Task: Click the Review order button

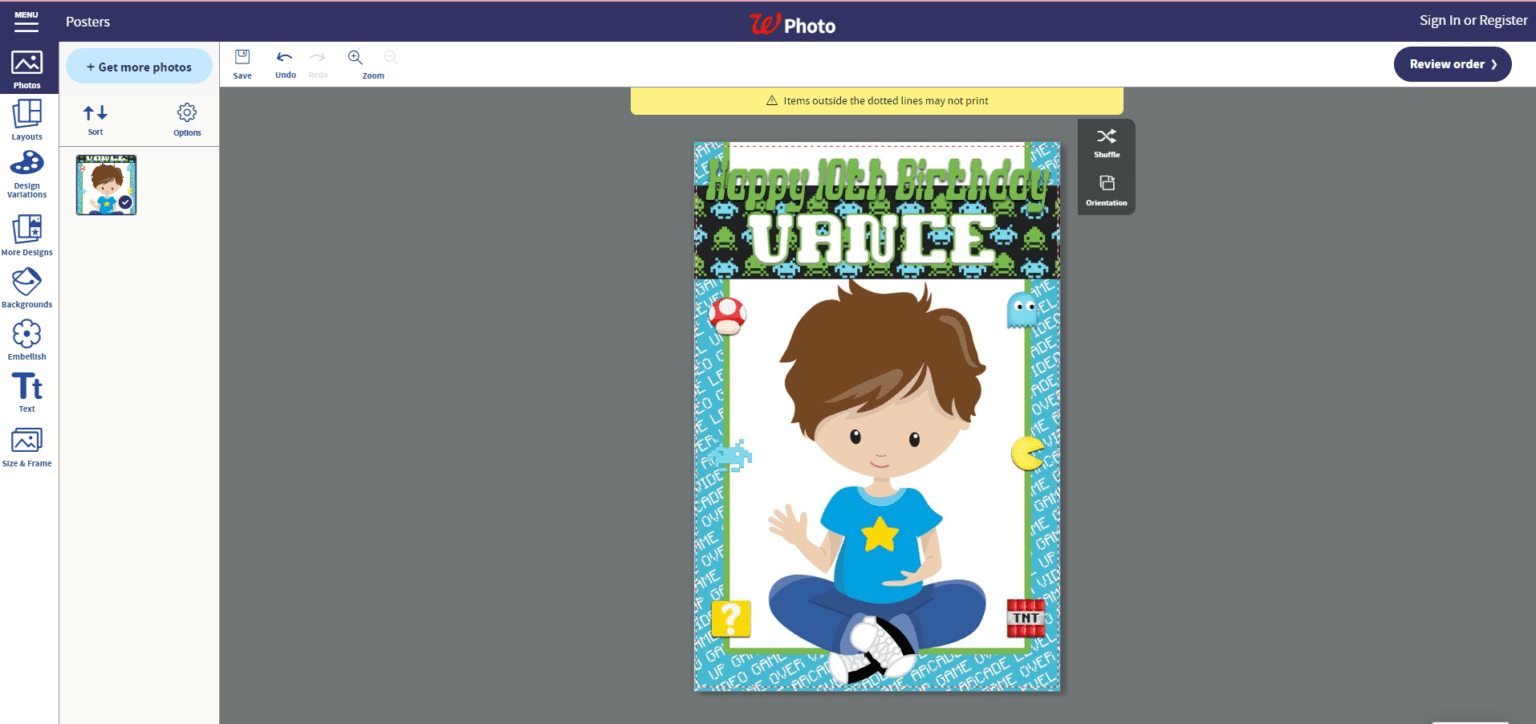Action: [1452, 64]
